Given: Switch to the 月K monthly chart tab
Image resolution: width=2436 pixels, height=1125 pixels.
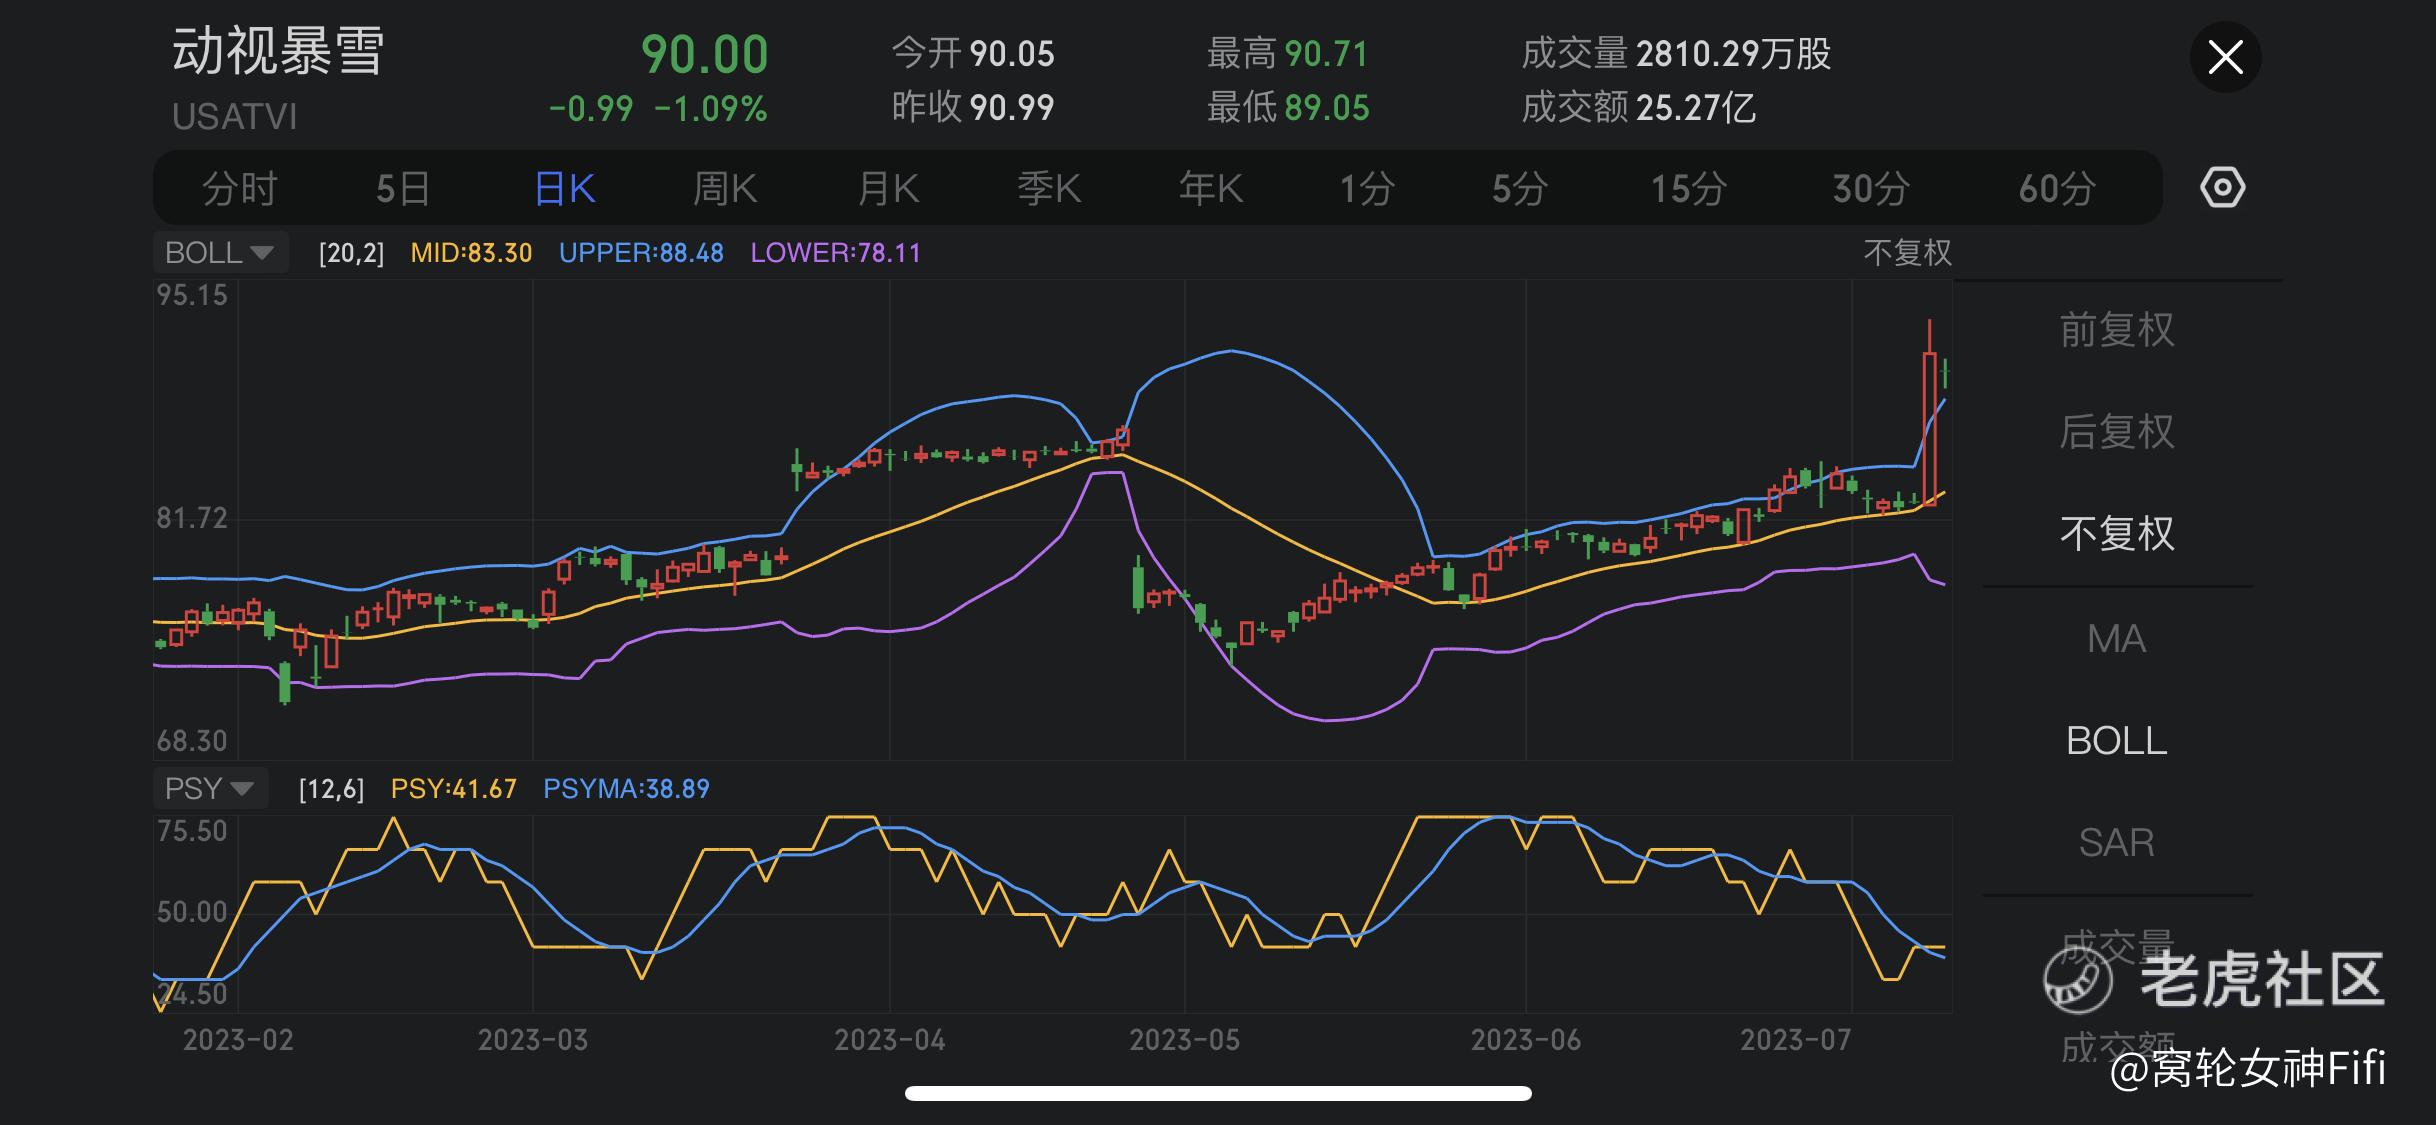Looking at the screenshot, I should [x=888, y=188].
